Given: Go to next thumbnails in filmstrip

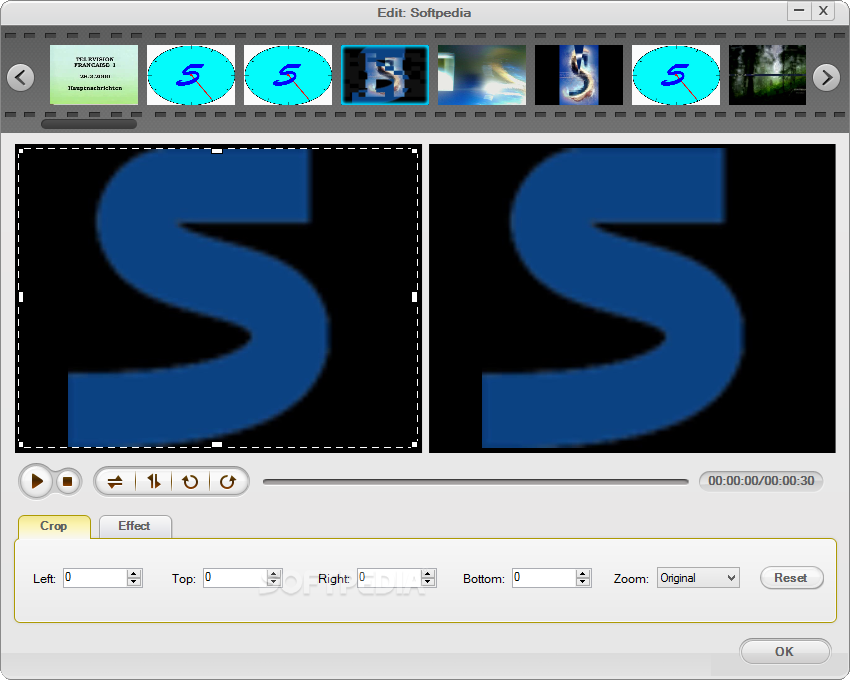Looking at the screenshot, I should tap(827, 78).
